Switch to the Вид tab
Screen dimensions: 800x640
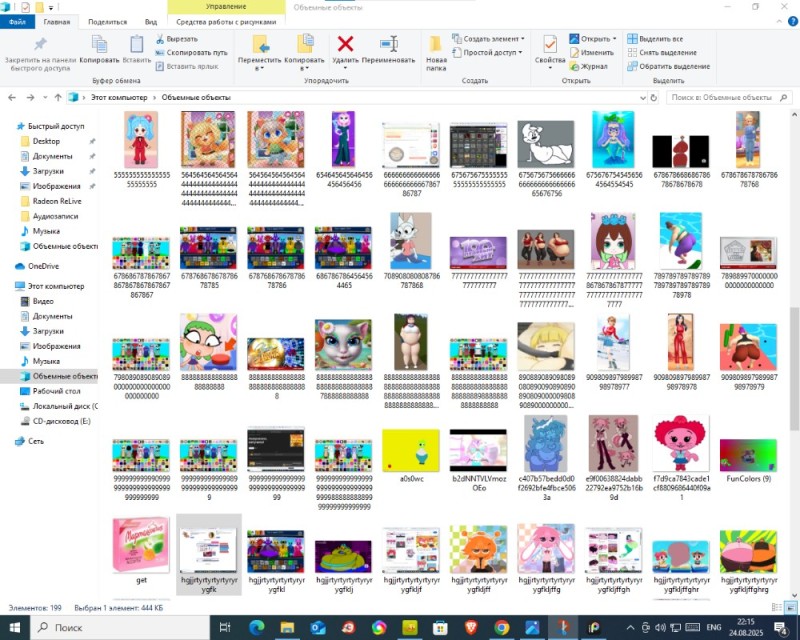[x=151, y=22]
